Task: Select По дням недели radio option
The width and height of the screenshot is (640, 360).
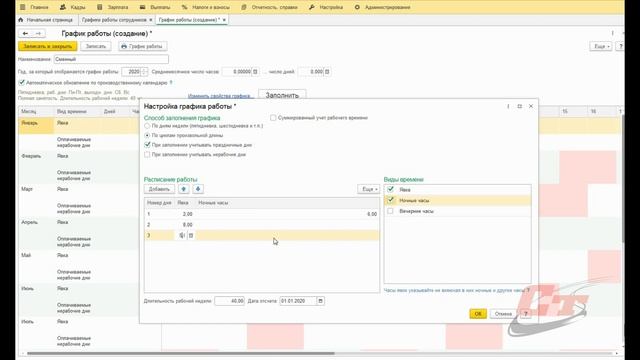Action: tap(147, 126)
